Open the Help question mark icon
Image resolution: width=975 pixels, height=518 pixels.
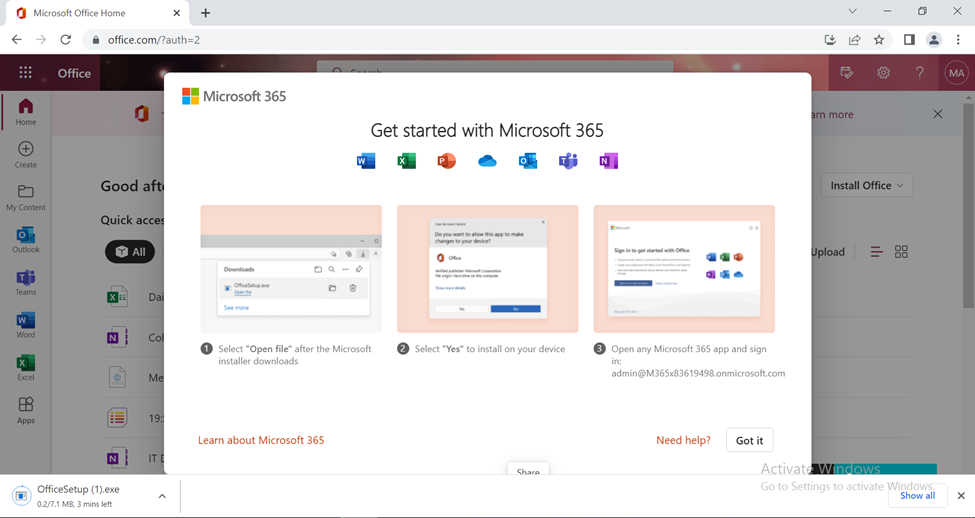click(920, 73)
